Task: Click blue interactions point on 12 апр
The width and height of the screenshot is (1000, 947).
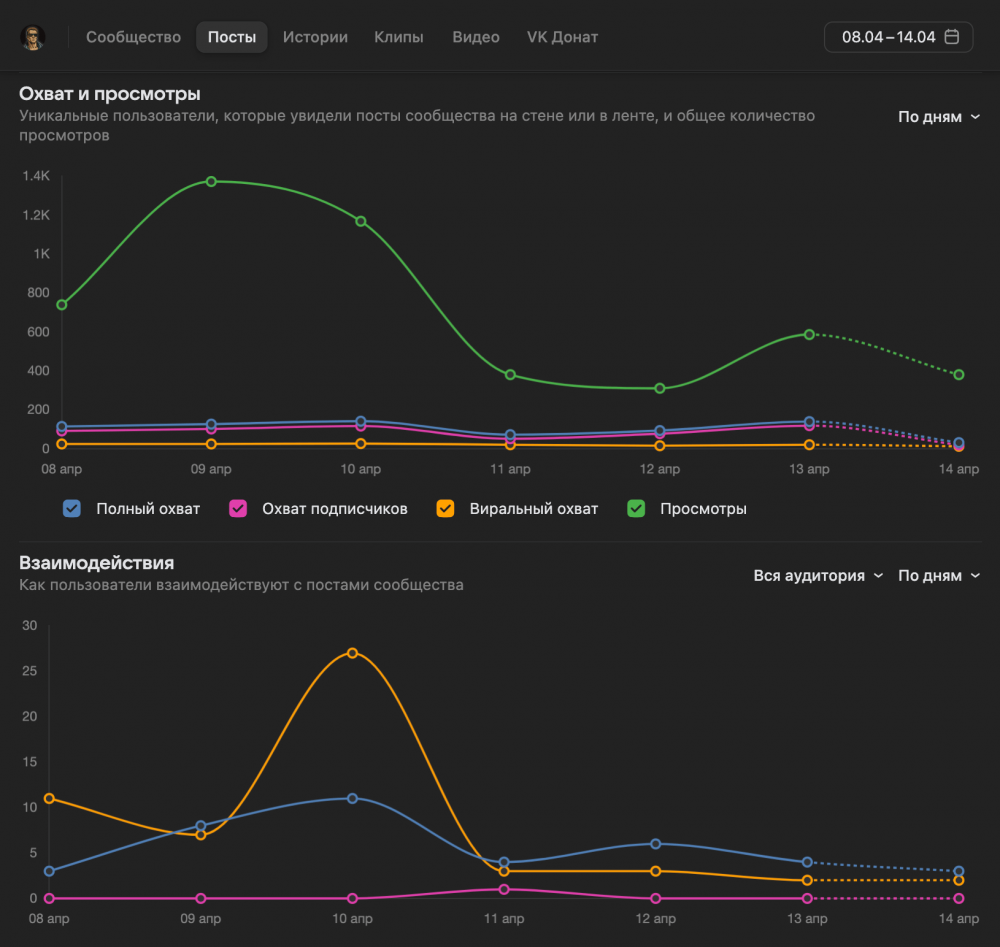Action: (x=656, y=844)
